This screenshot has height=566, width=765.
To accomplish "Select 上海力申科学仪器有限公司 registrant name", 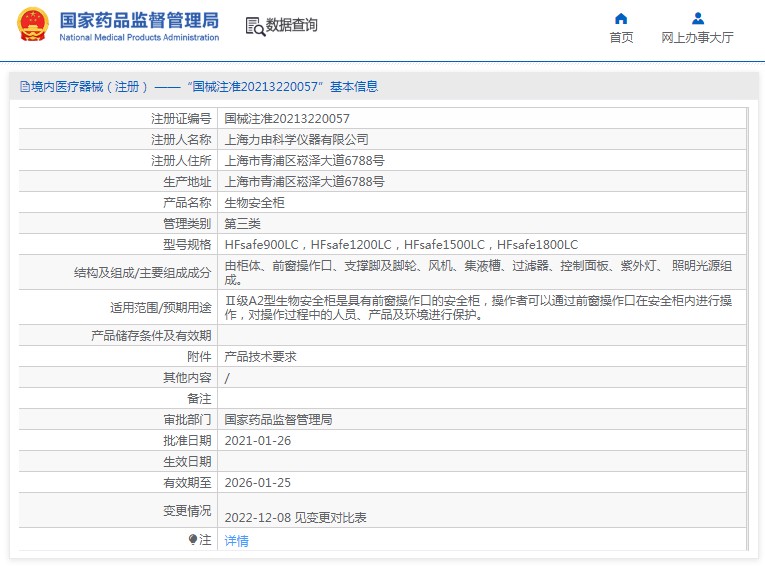I will (296, 140).
